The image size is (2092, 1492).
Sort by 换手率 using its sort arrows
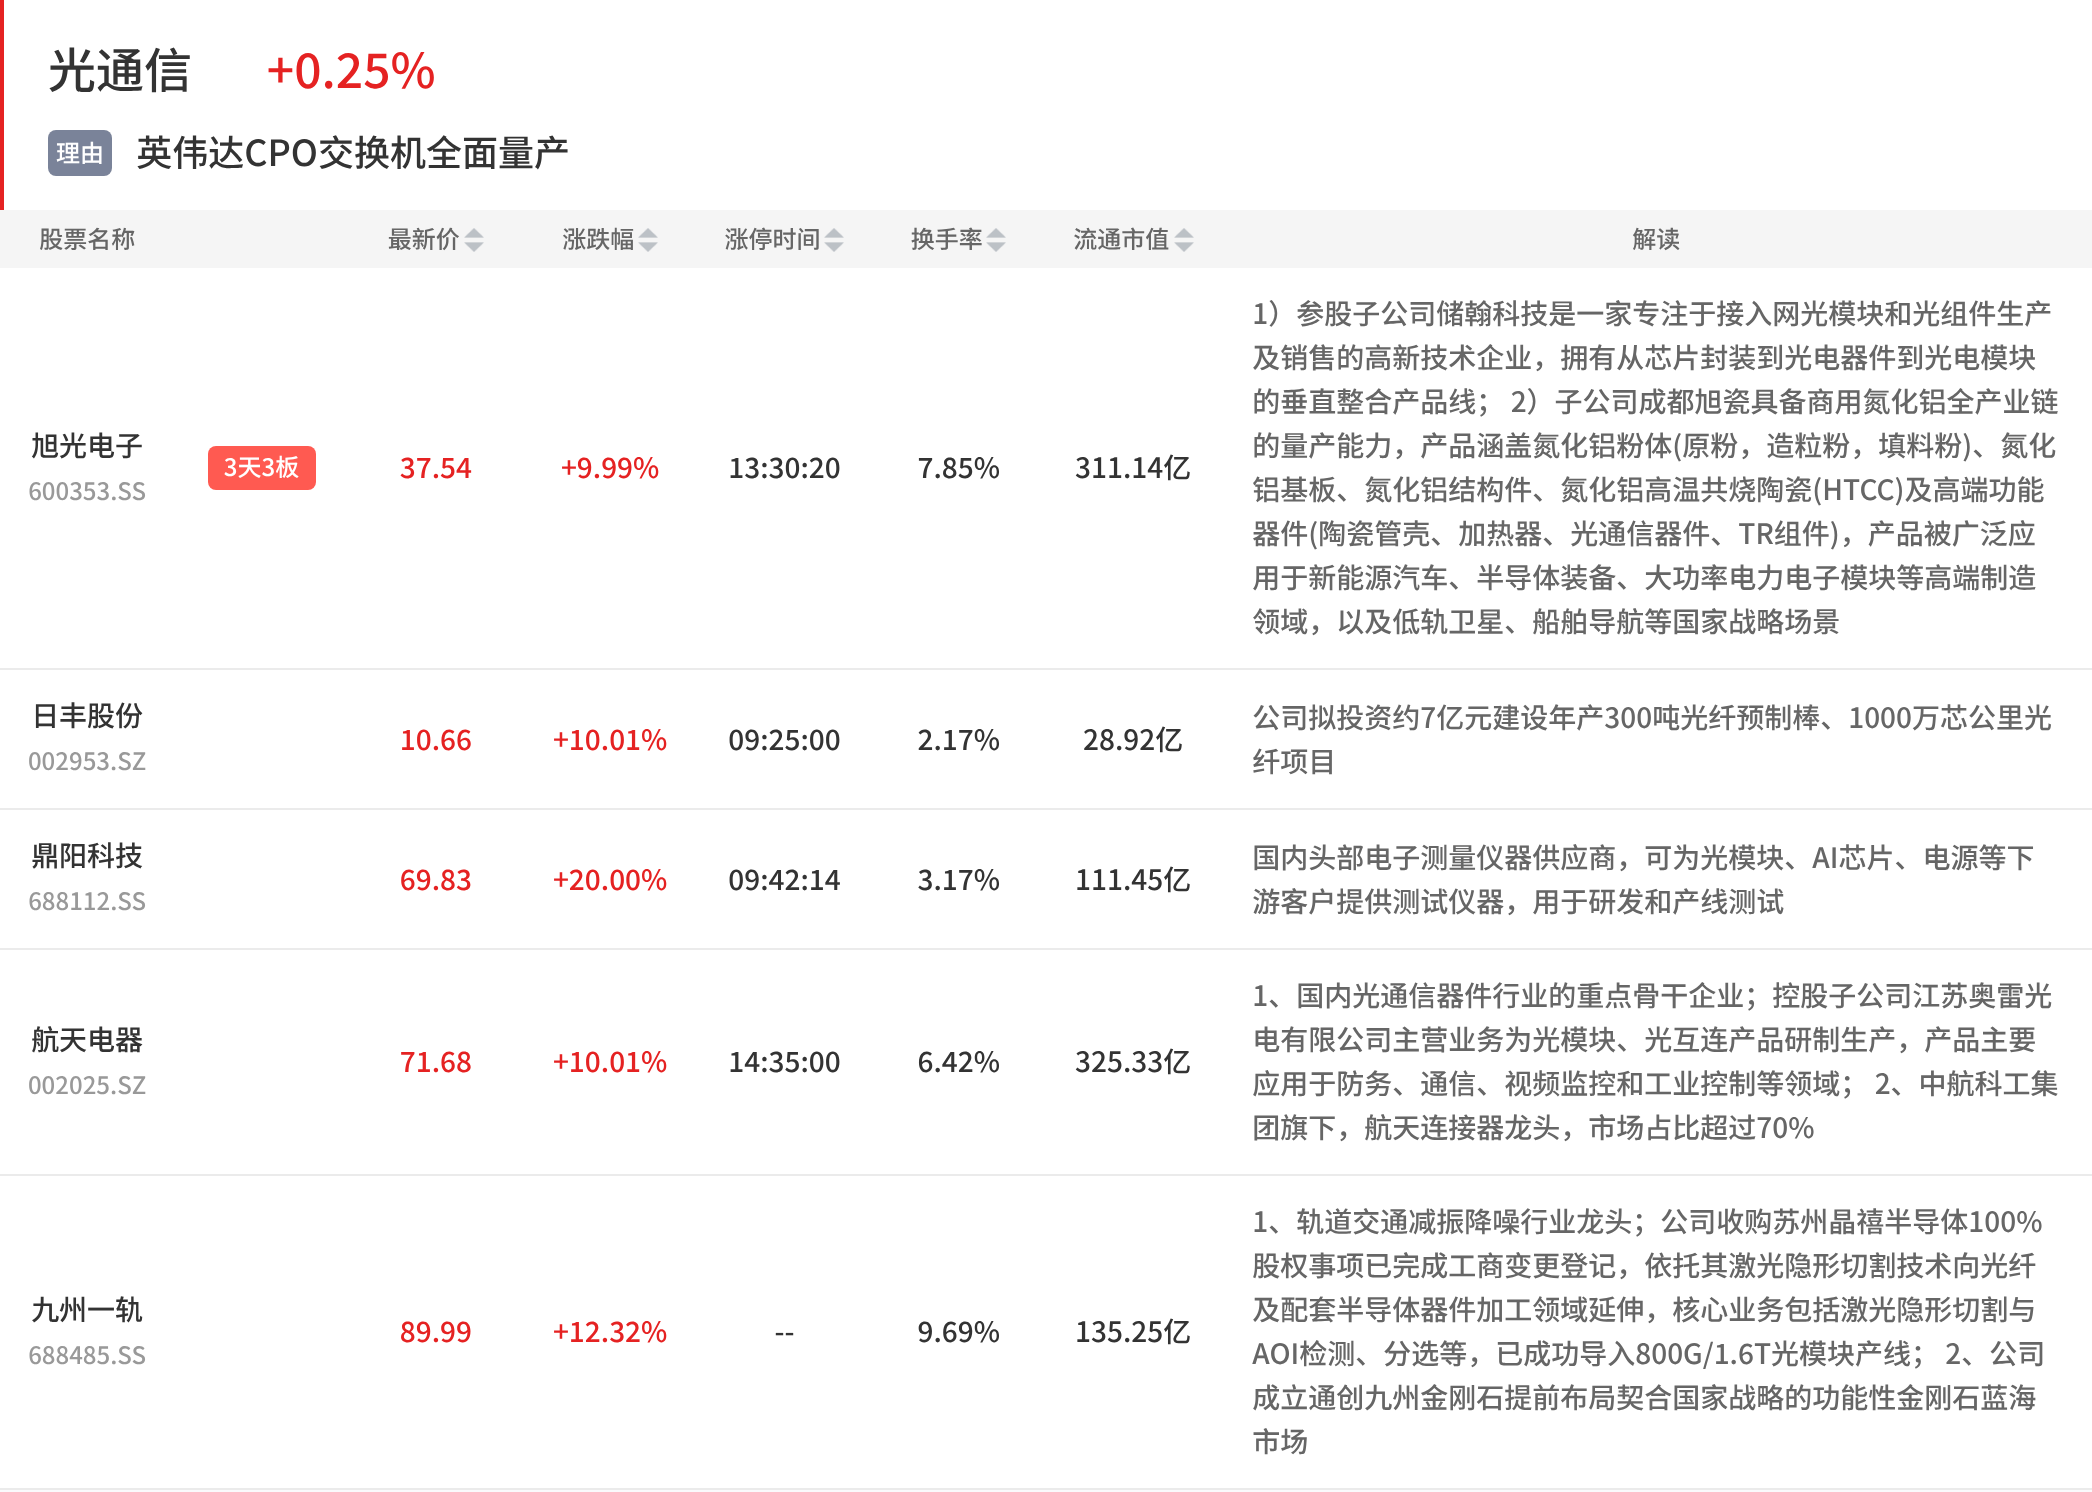point(996,240)
